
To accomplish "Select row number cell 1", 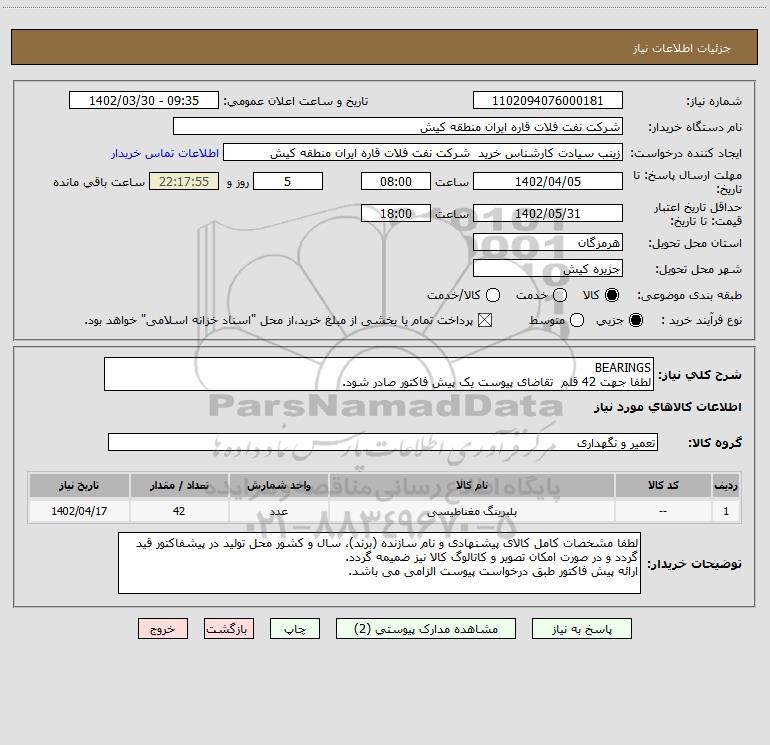I will coord(726,511).
